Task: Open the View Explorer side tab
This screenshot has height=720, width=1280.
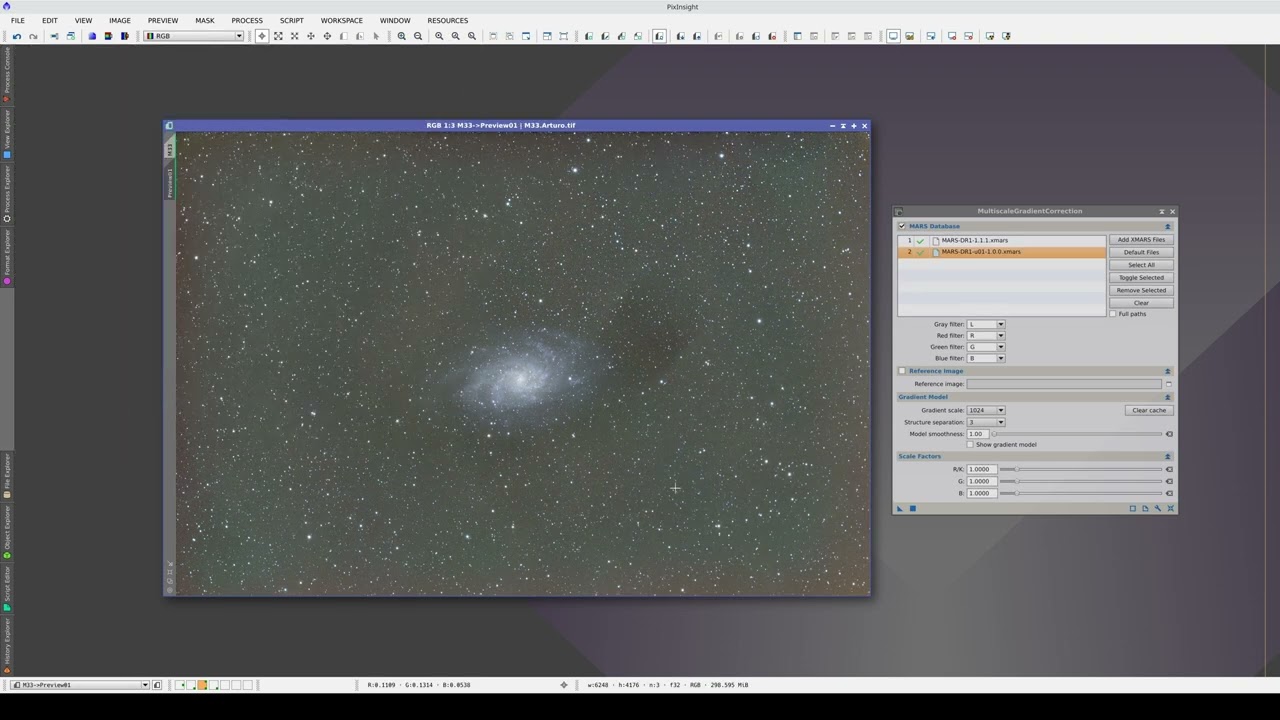Action: click(x=7, y=134)
